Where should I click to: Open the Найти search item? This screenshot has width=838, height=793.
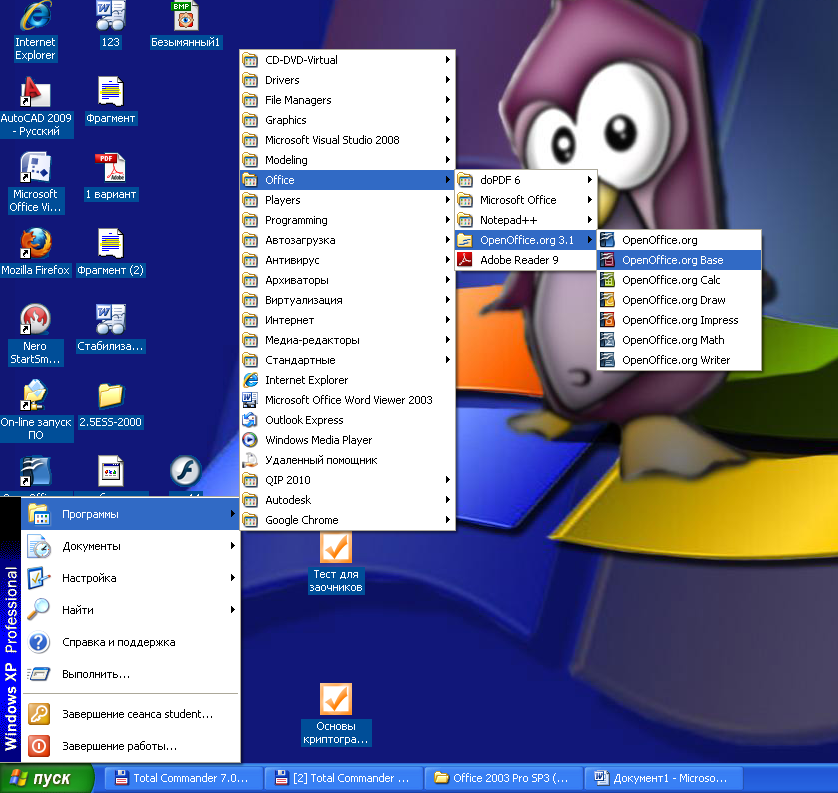[x=130, y=610]
